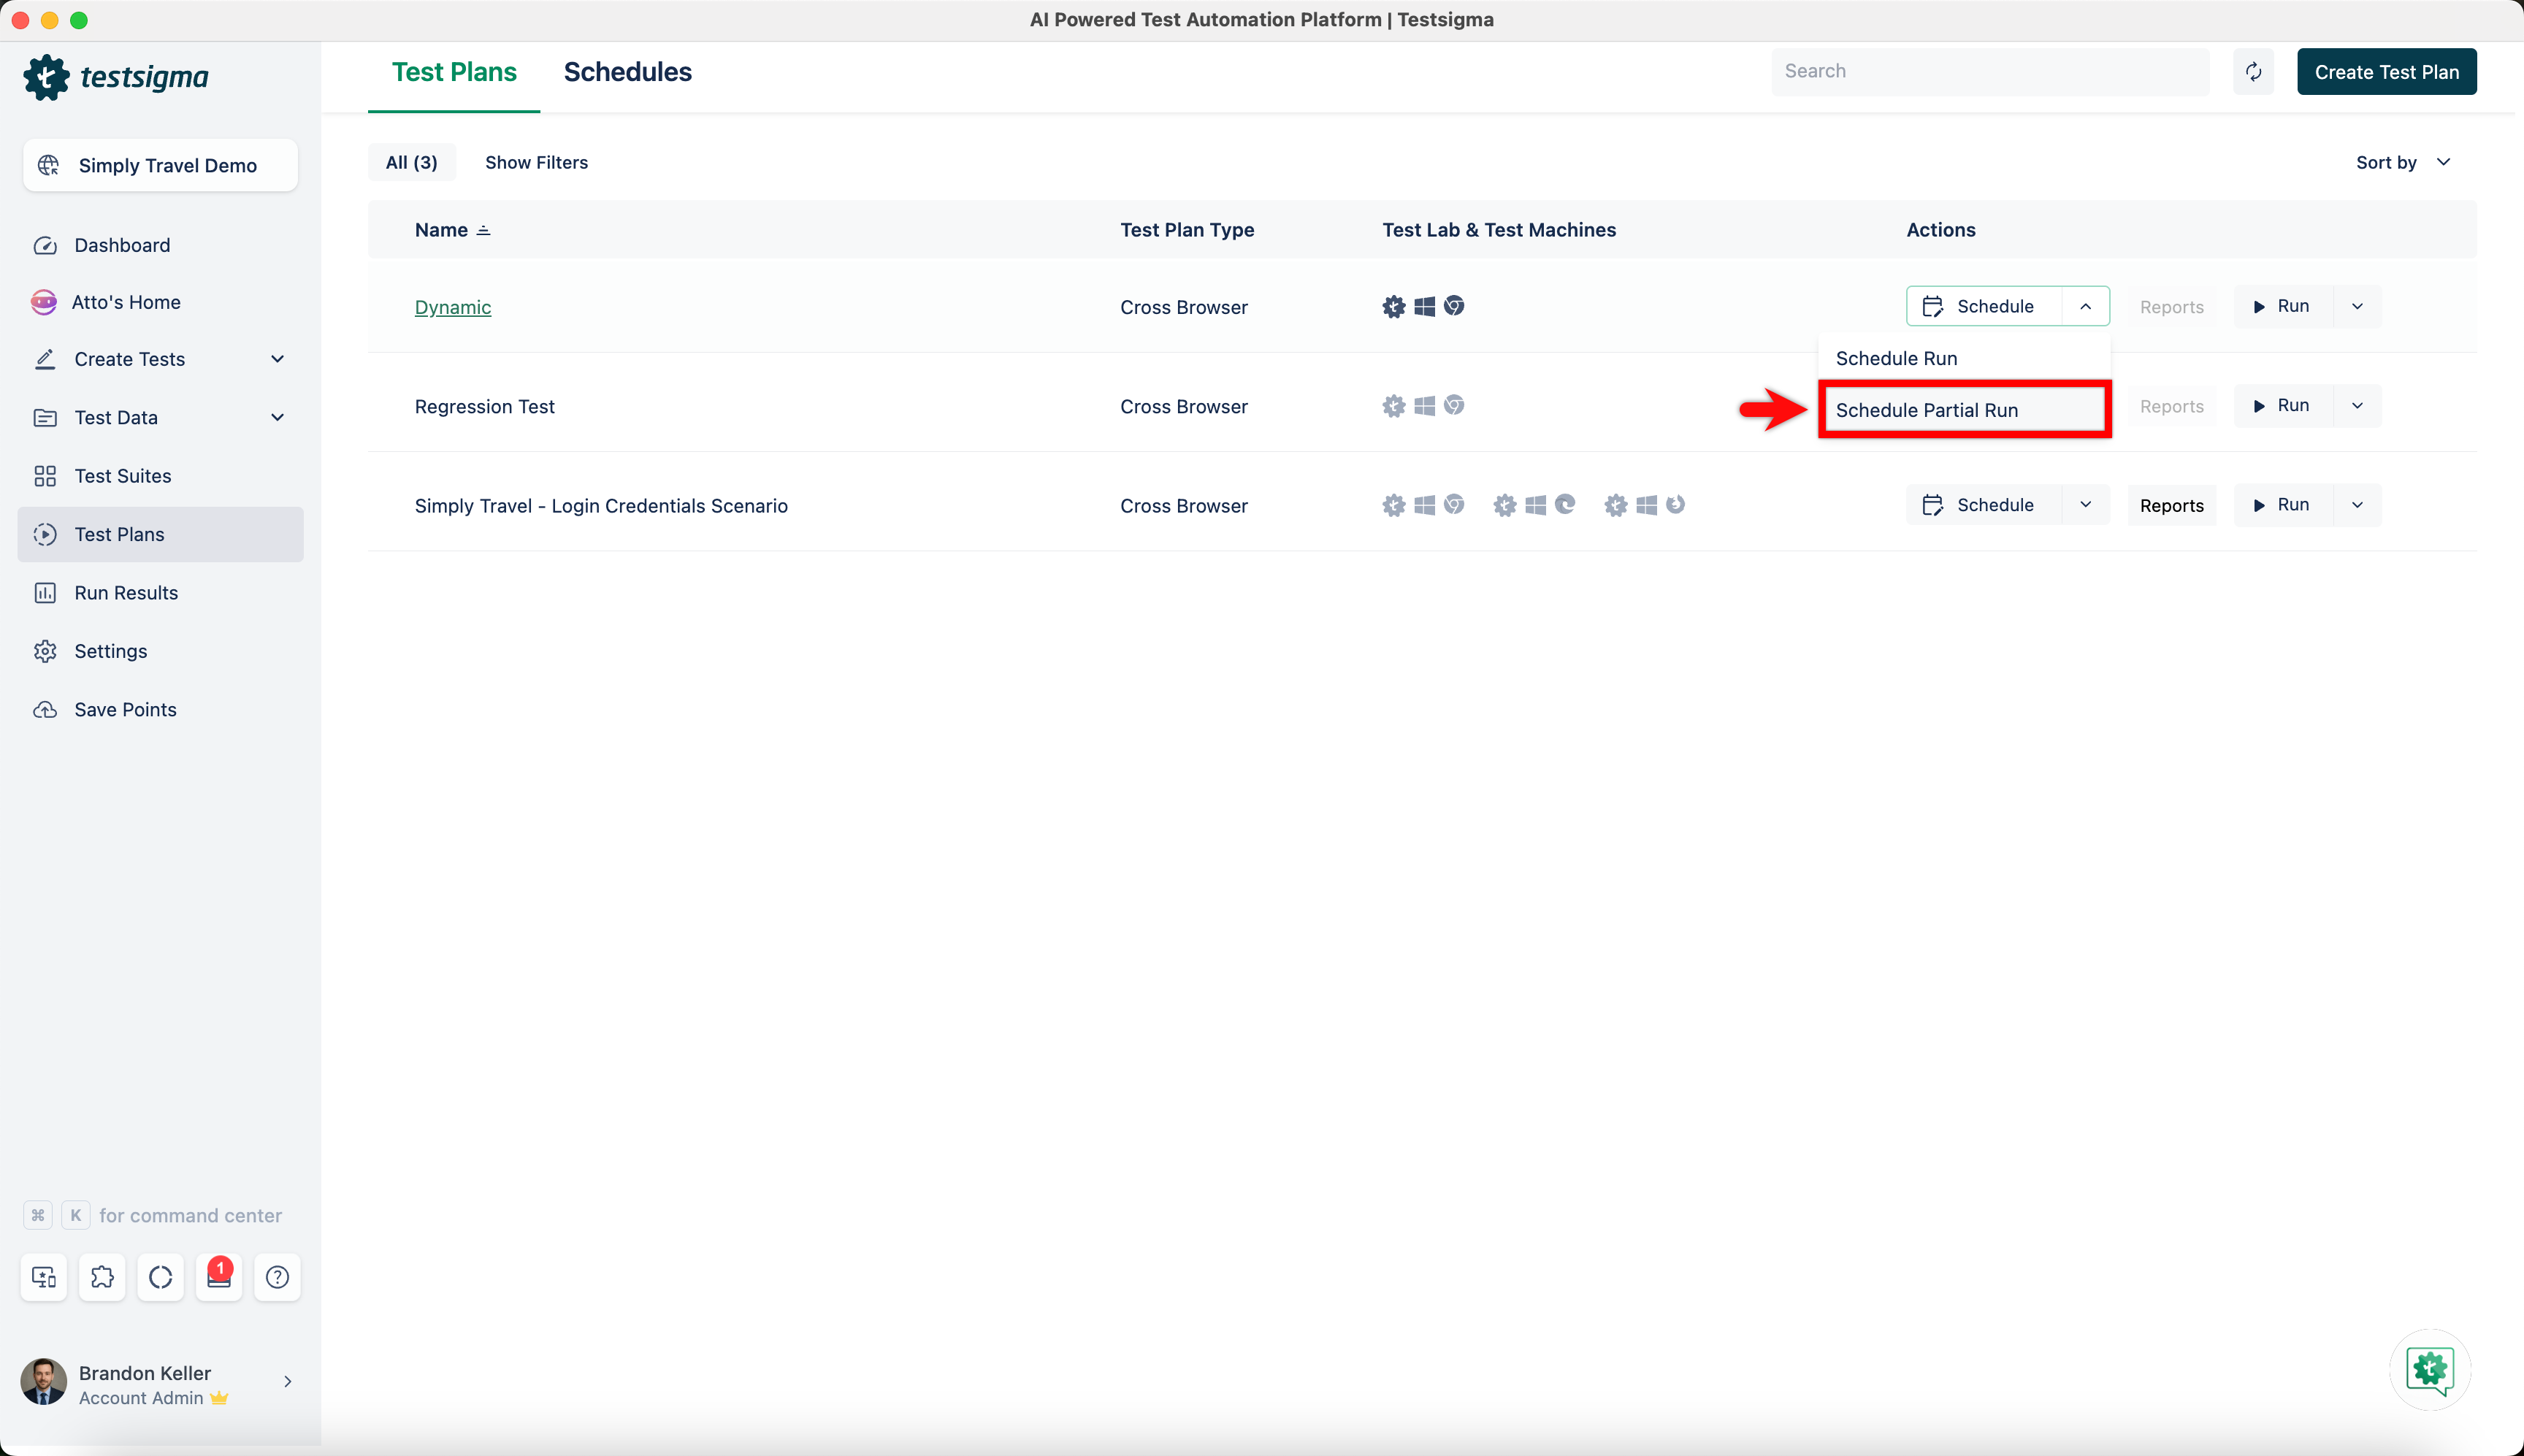Collapse the Dynamic plan Schedule dropdown arrow
2524x1456 pixels.
click(2085, 307)
